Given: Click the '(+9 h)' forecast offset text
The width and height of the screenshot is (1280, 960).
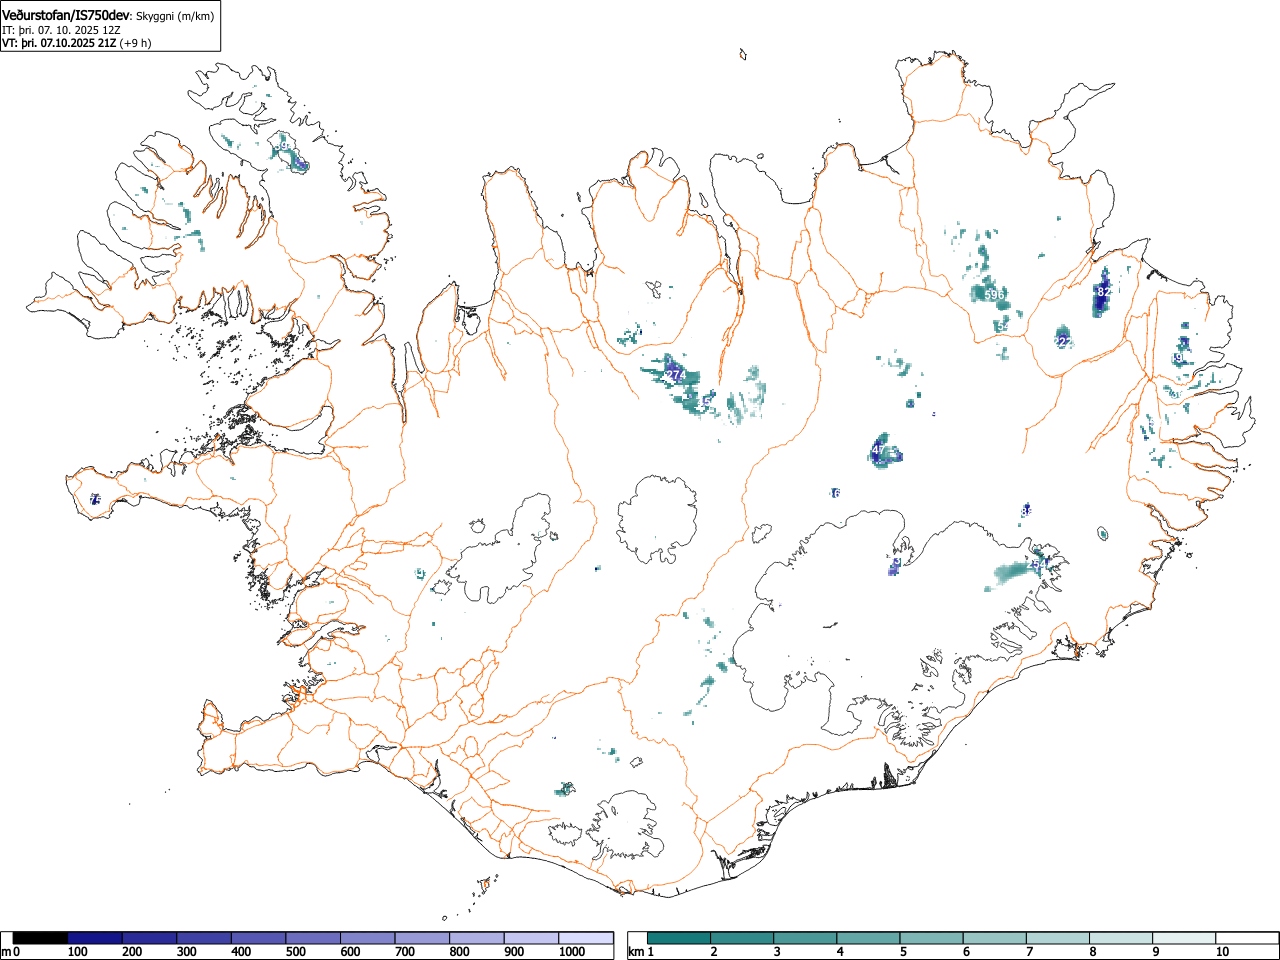Looking at the screenshot, I should [135, 43].
